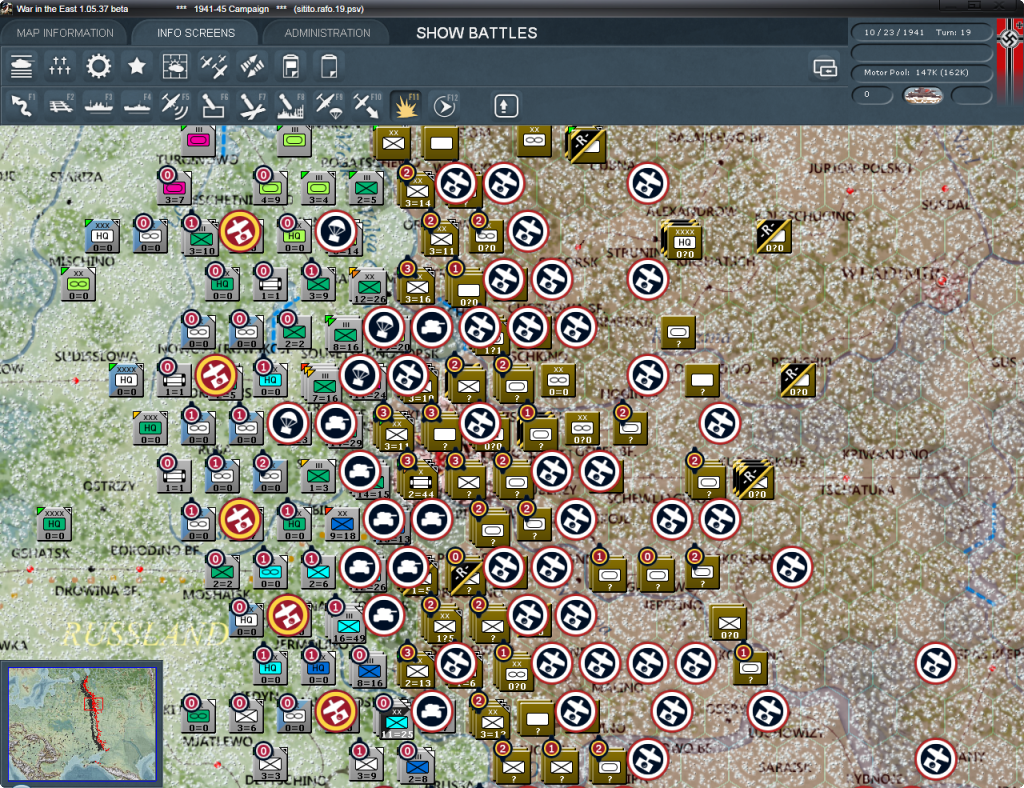Select the F5 air recon mode

pyautogui.click(x=175, y=105)
